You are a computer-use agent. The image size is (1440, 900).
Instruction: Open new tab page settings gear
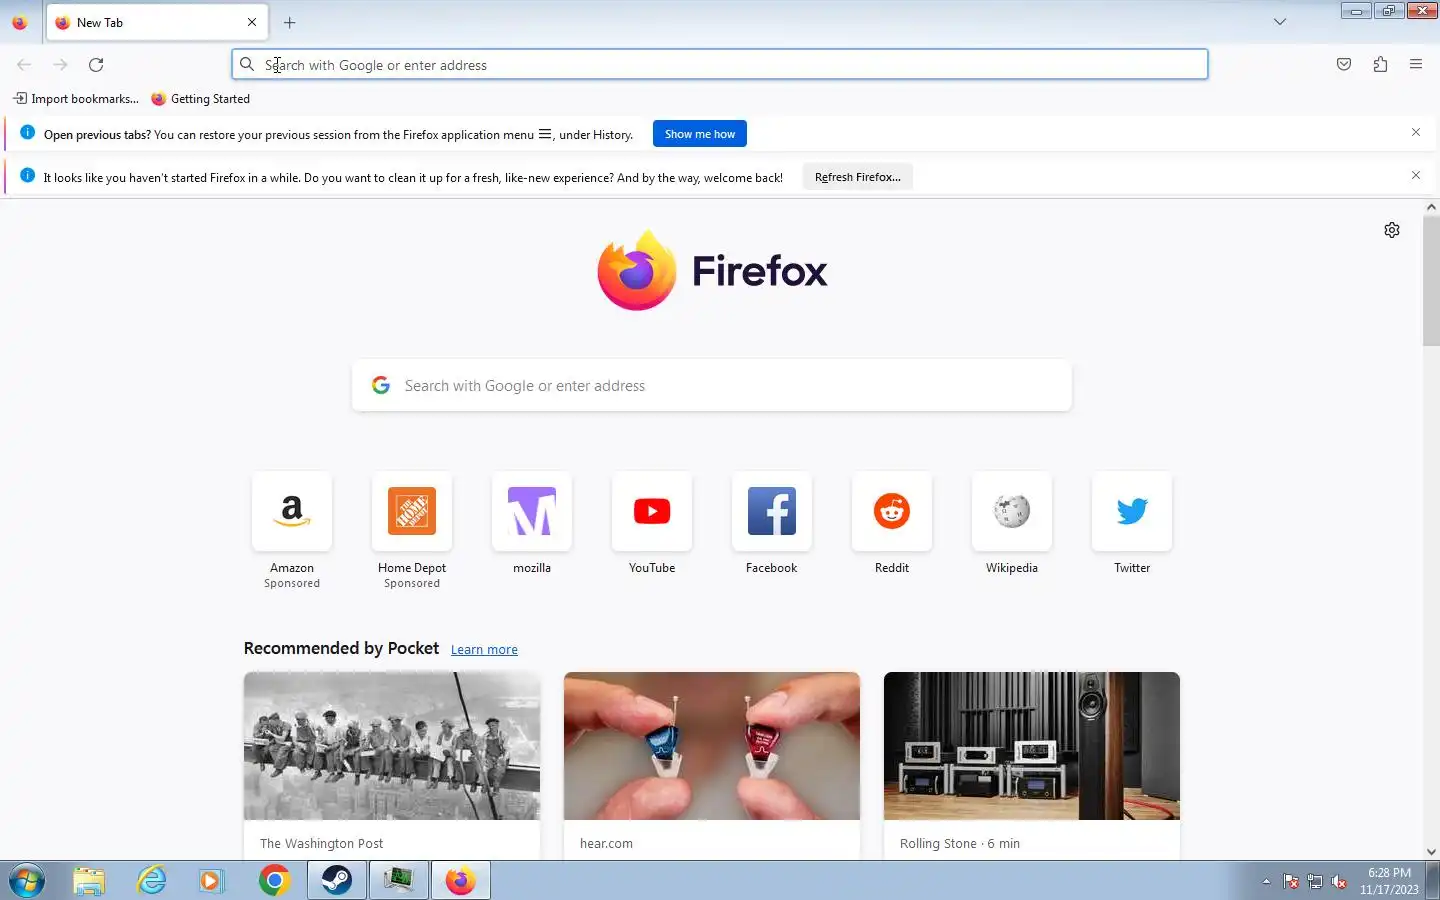coord(1392,230)
